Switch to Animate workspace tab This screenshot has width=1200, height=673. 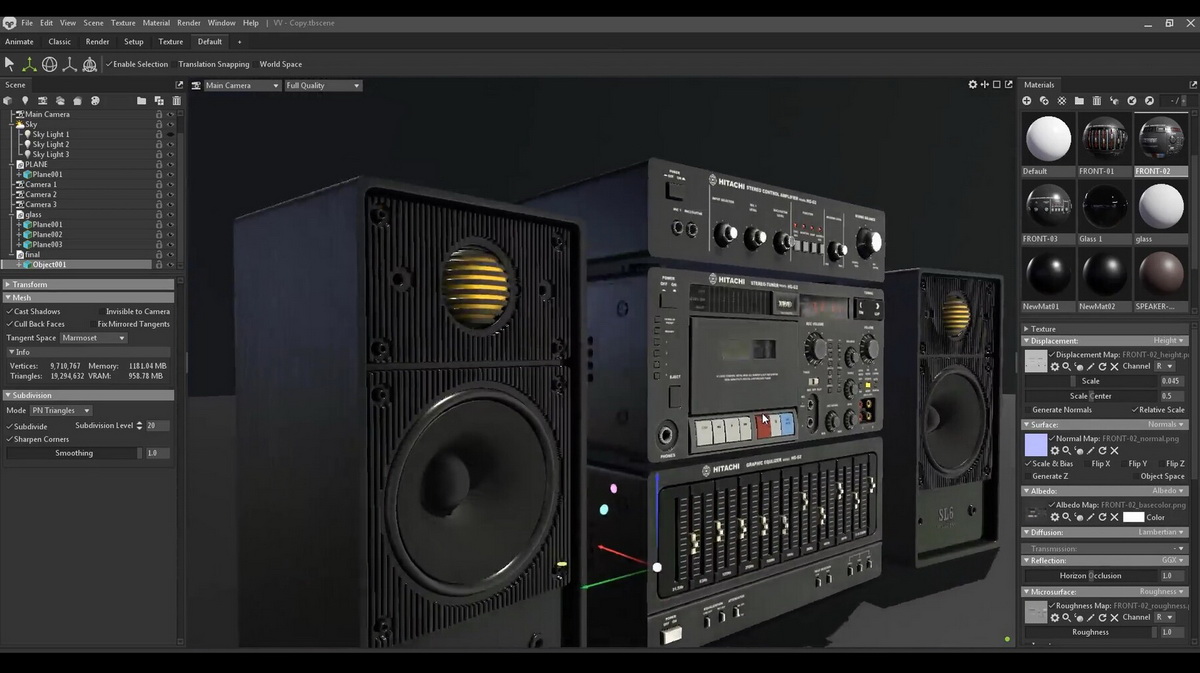[x=19, y=42]
